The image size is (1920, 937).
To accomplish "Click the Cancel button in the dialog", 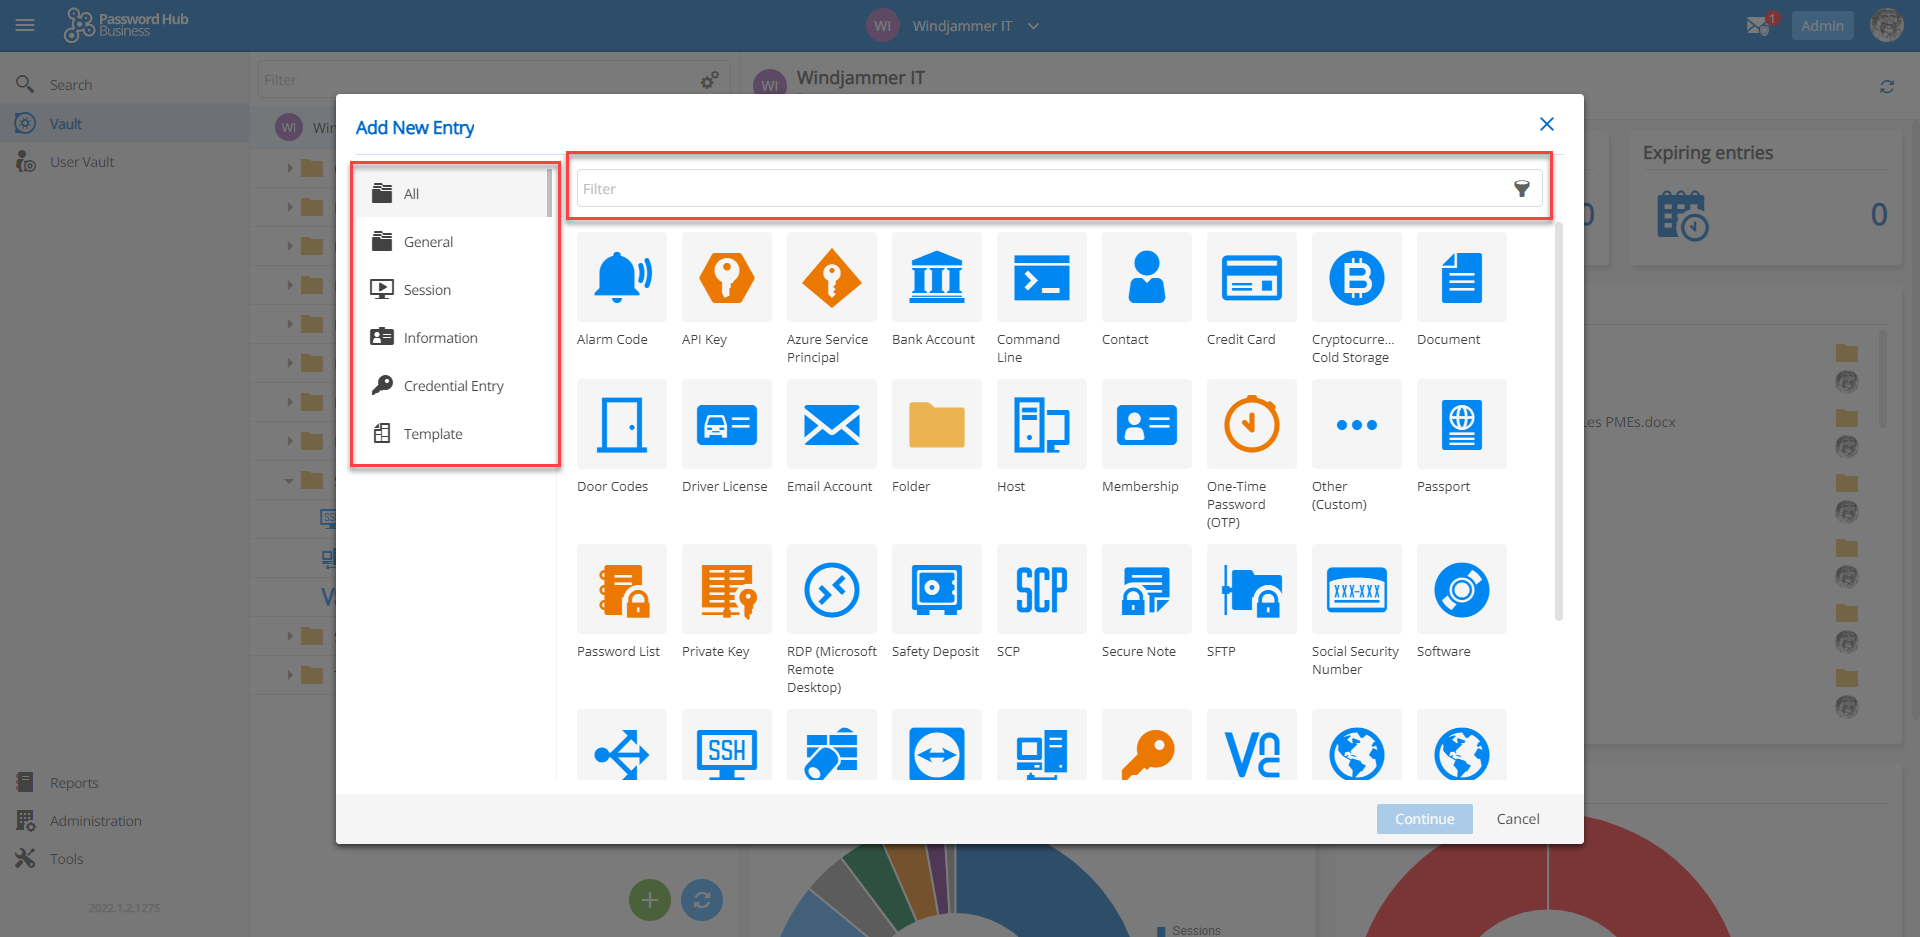I will 1517,818.
